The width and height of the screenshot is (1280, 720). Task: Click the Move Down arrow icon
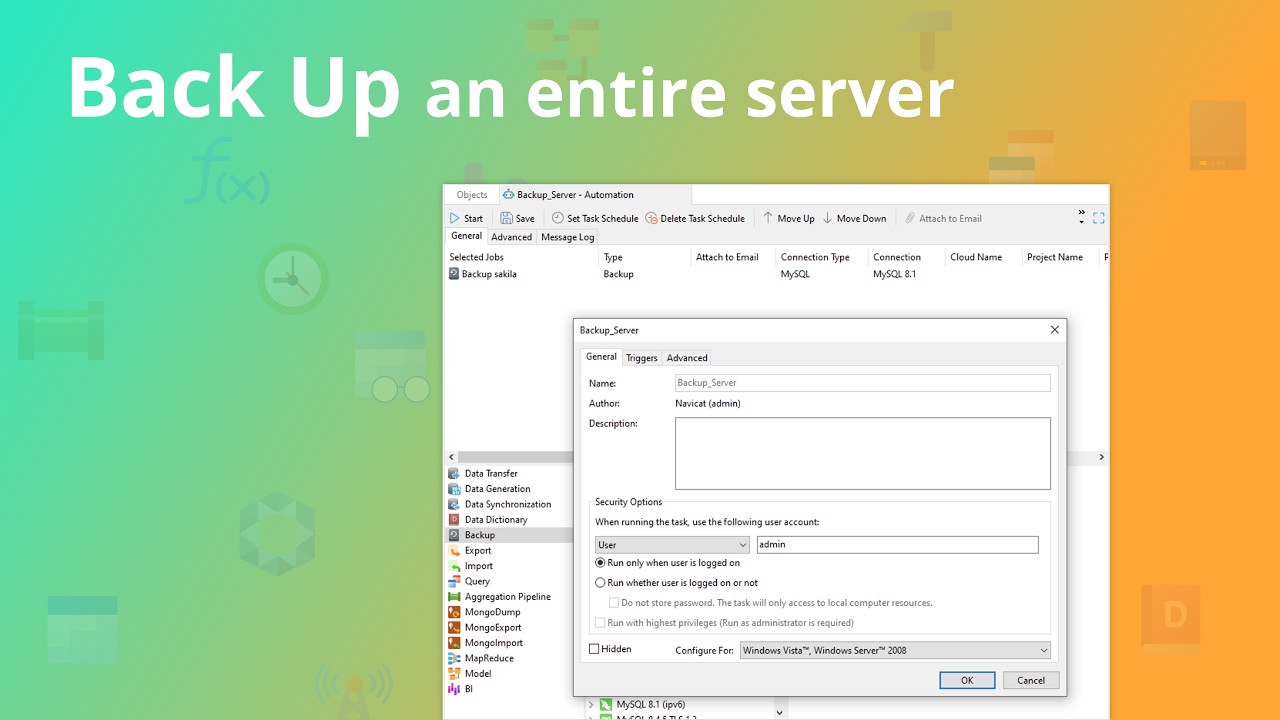click(828, 218)
